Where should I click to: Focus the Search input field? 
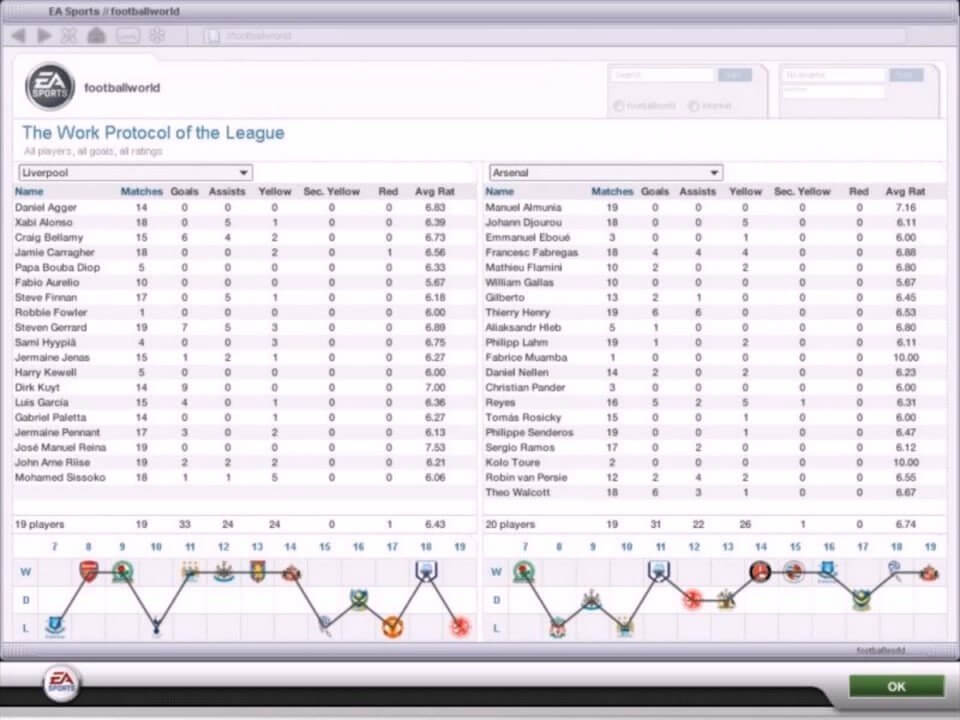662,75
